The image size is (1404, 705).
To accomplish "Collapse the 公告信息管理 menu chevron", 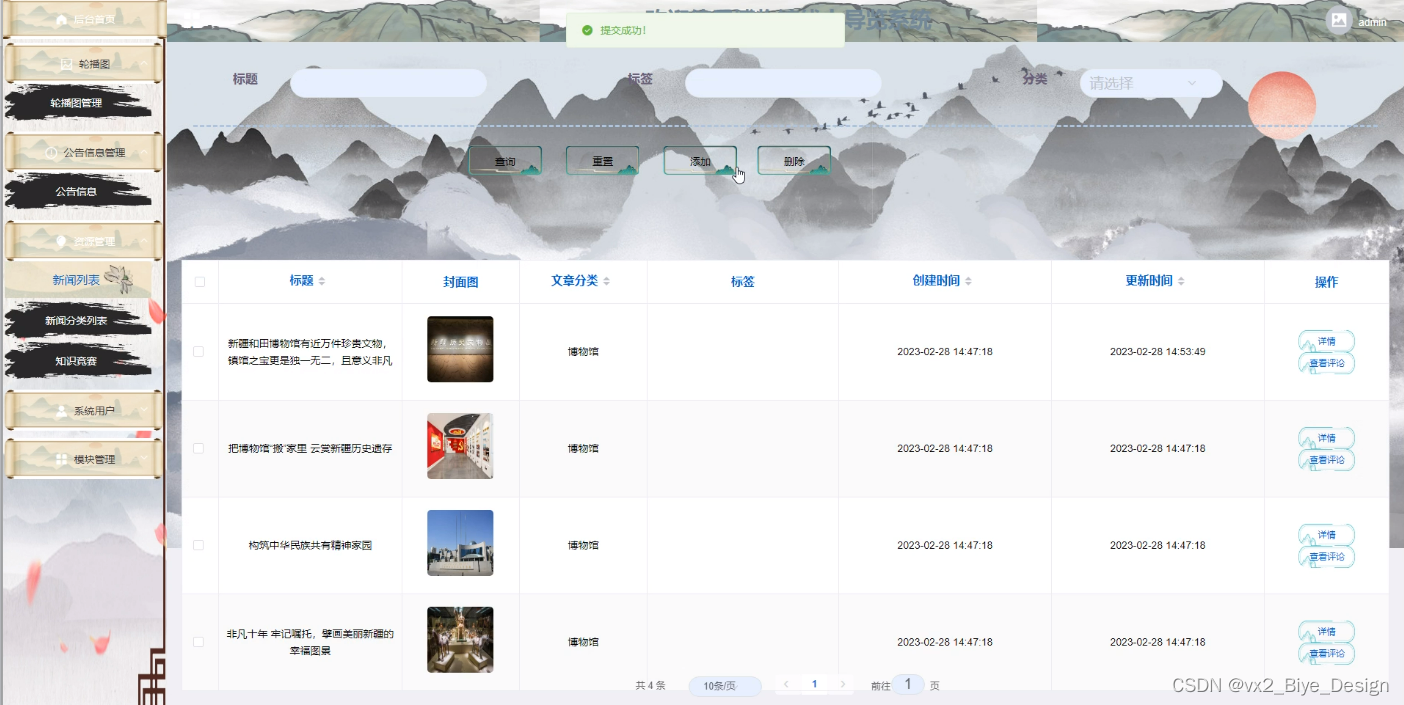I will pos(145,152).
